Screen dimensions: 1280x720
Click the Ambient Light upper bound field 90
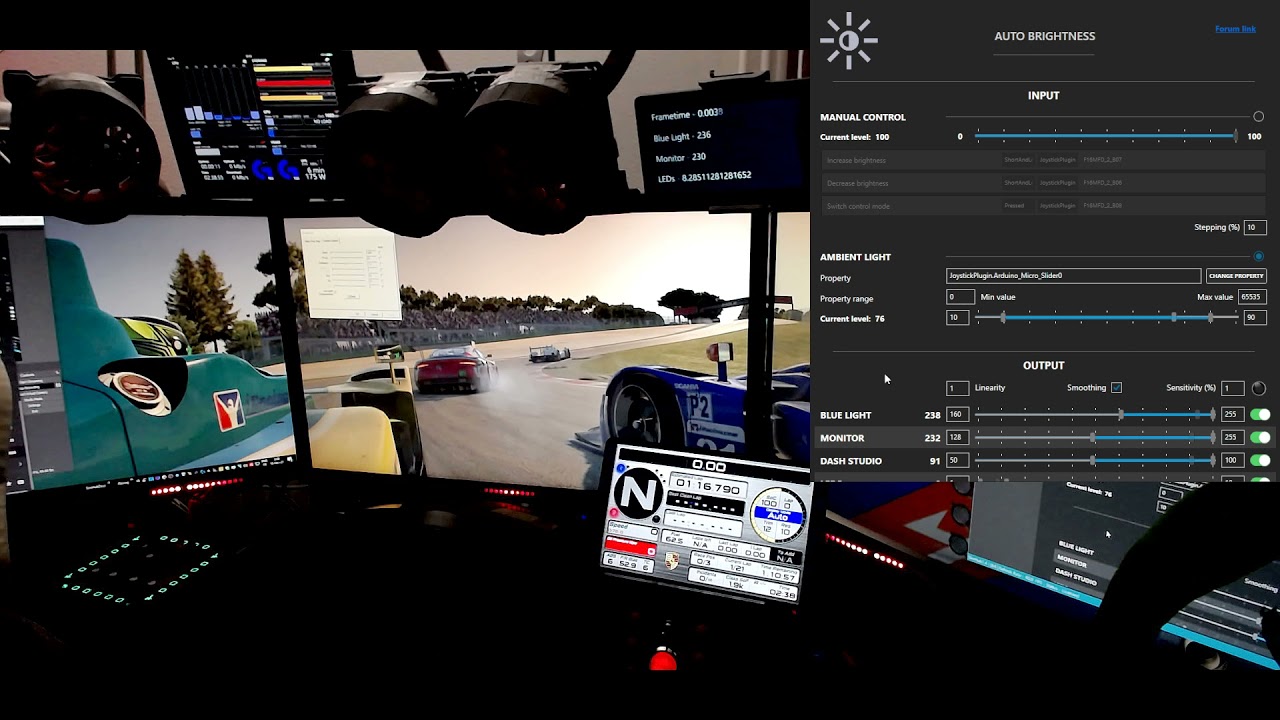1255,318
